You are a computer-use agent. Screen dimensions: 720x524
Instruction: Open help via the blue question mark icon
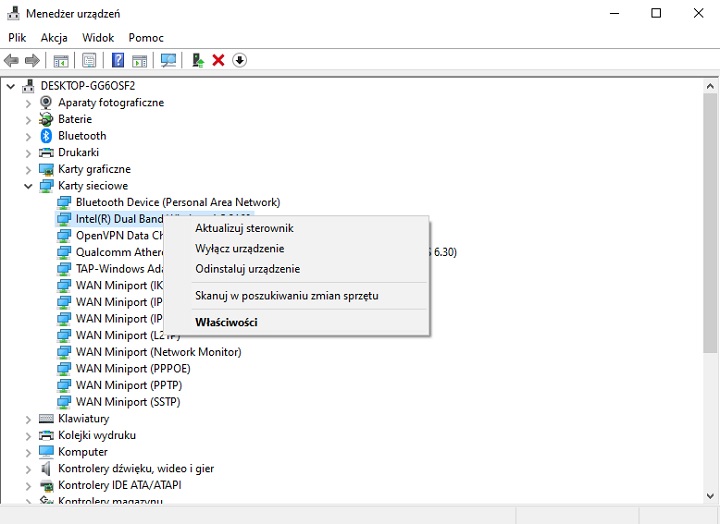[x=118, y=61]
